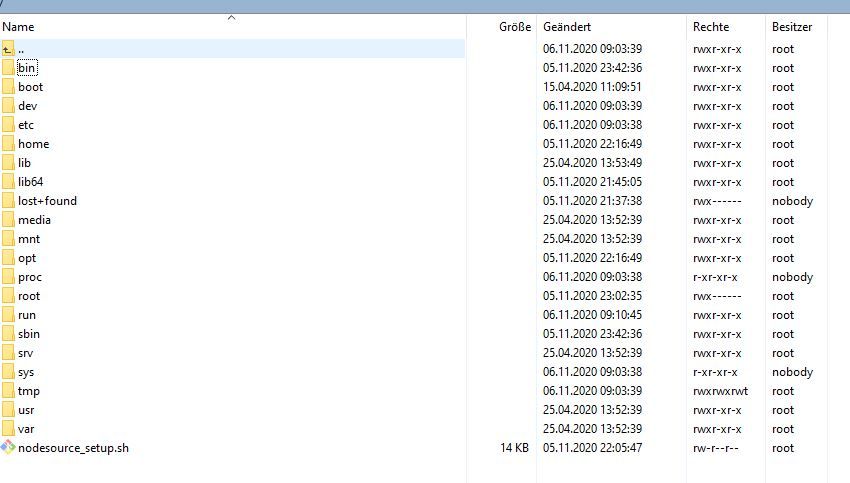Image resolution: width=850 pixels, height=483 pixels.
Task: Select the '..' parent directory entry name
Action: pyautogui.click(x=21, y=49)
